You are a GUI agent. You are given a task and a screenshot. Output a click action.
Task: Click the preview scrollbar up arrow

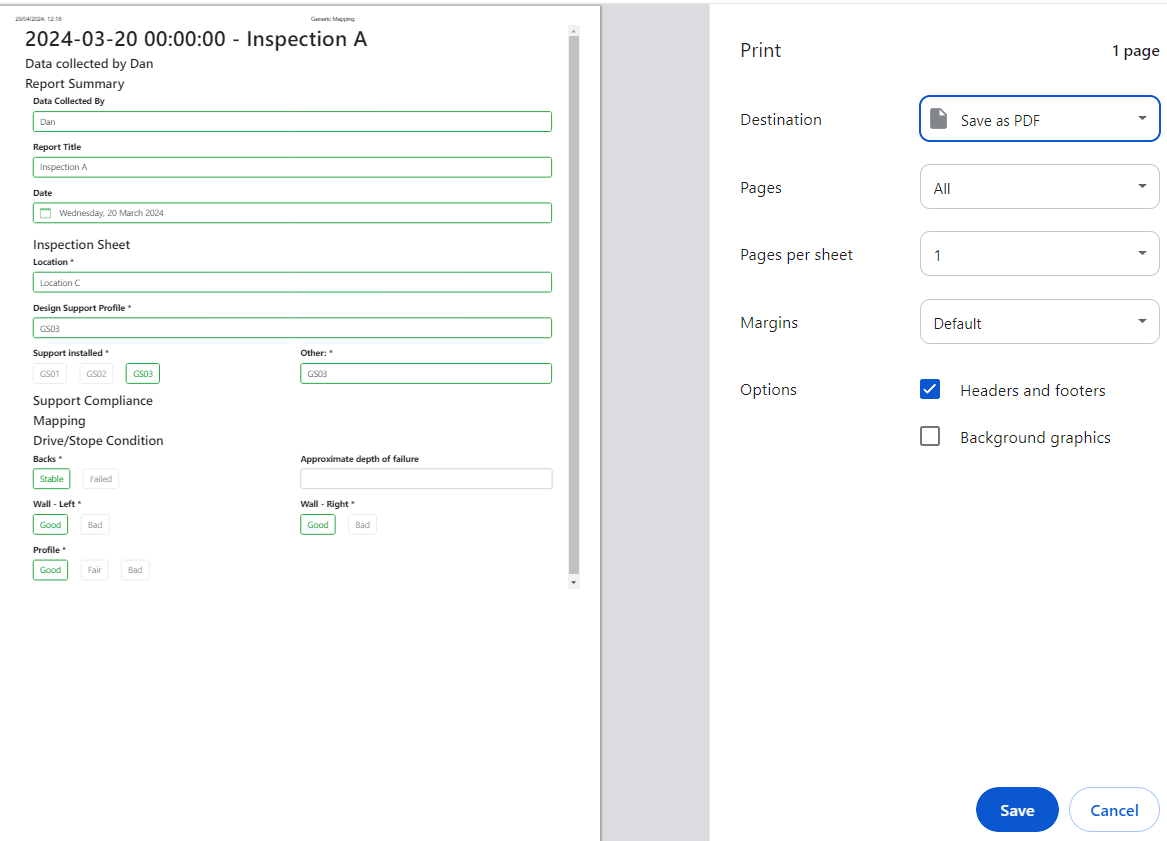point(573,31)
